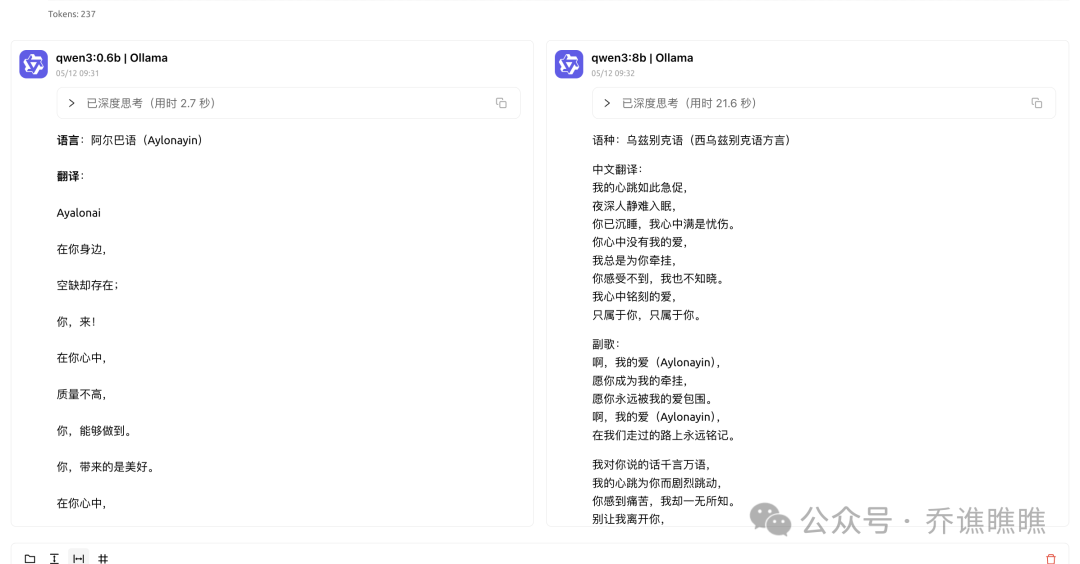Screen dimensions: 1080x564
Task: Click the qwen3:0.6b model avatar icon
Action: pyautogui.click(x=33, y=64)
